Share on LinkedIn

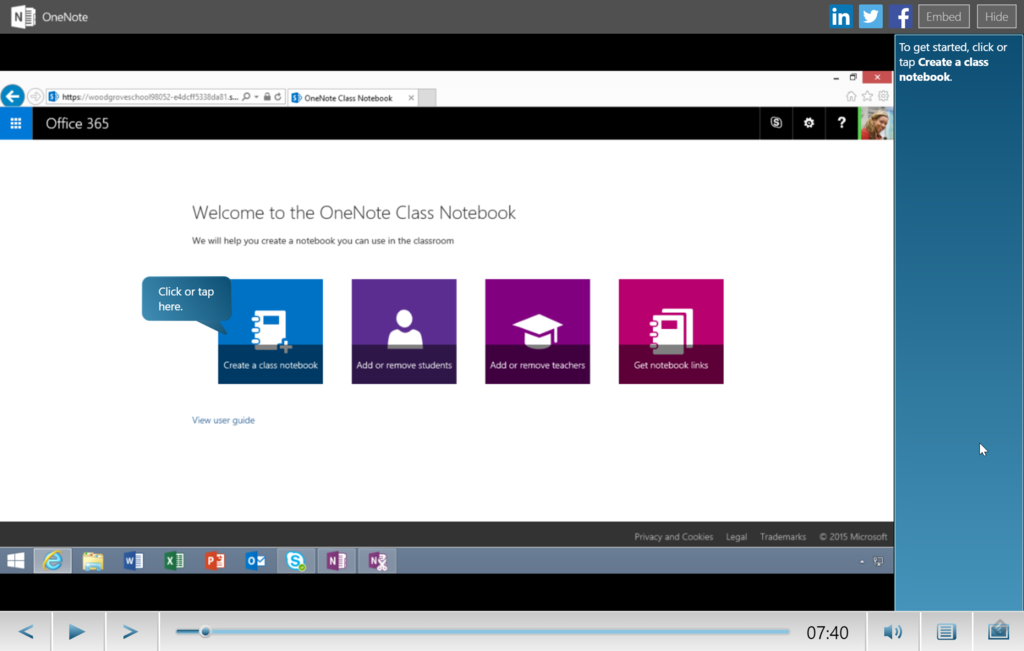pos(840,16)
